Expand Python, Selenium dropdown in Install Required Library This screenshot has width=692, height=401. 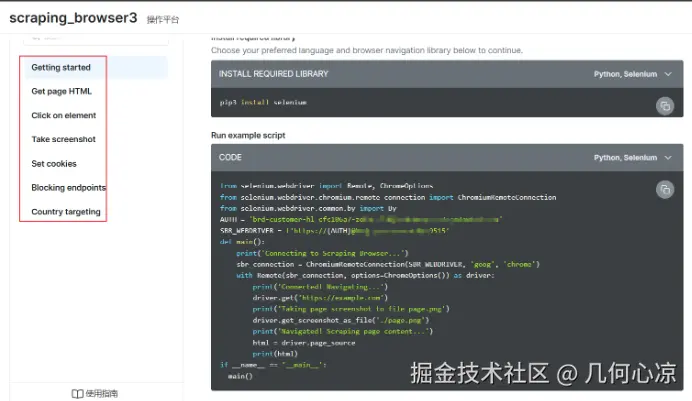[632, 74]
